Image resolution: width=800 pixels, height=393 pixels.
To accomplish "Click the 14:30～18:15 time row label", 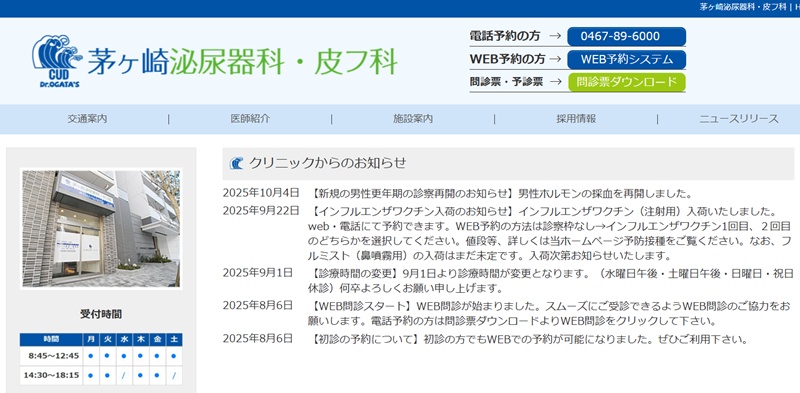I will [51, 375].
